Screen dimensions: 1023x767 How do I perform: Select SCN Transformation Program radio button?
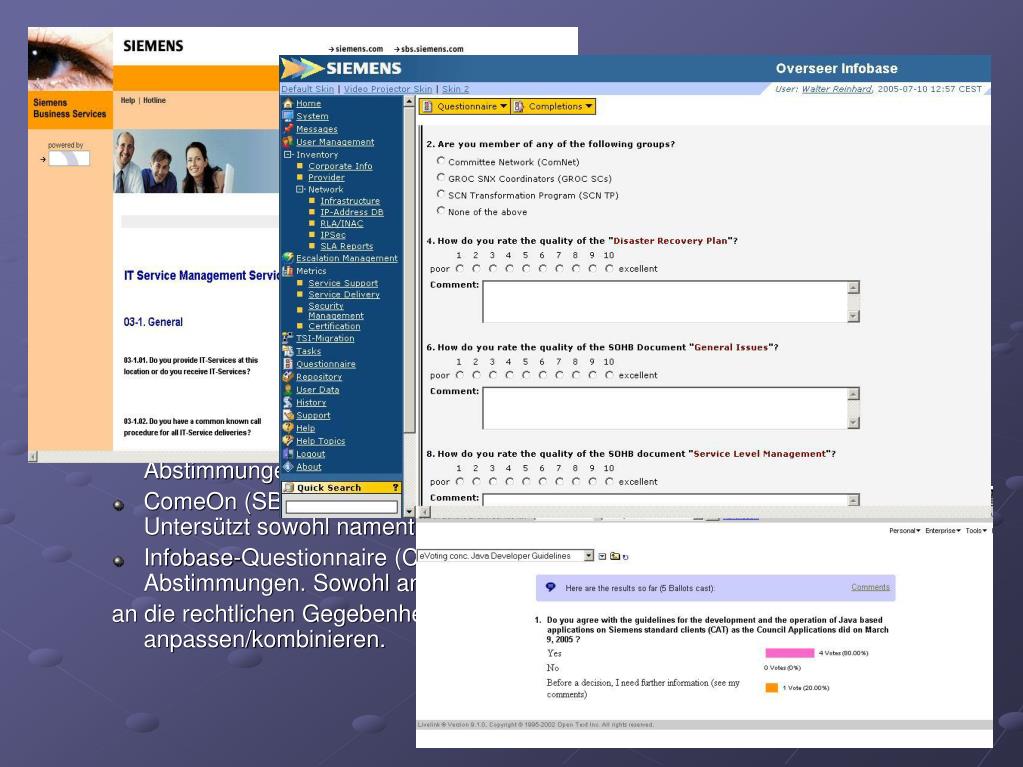tap(441, 194)
